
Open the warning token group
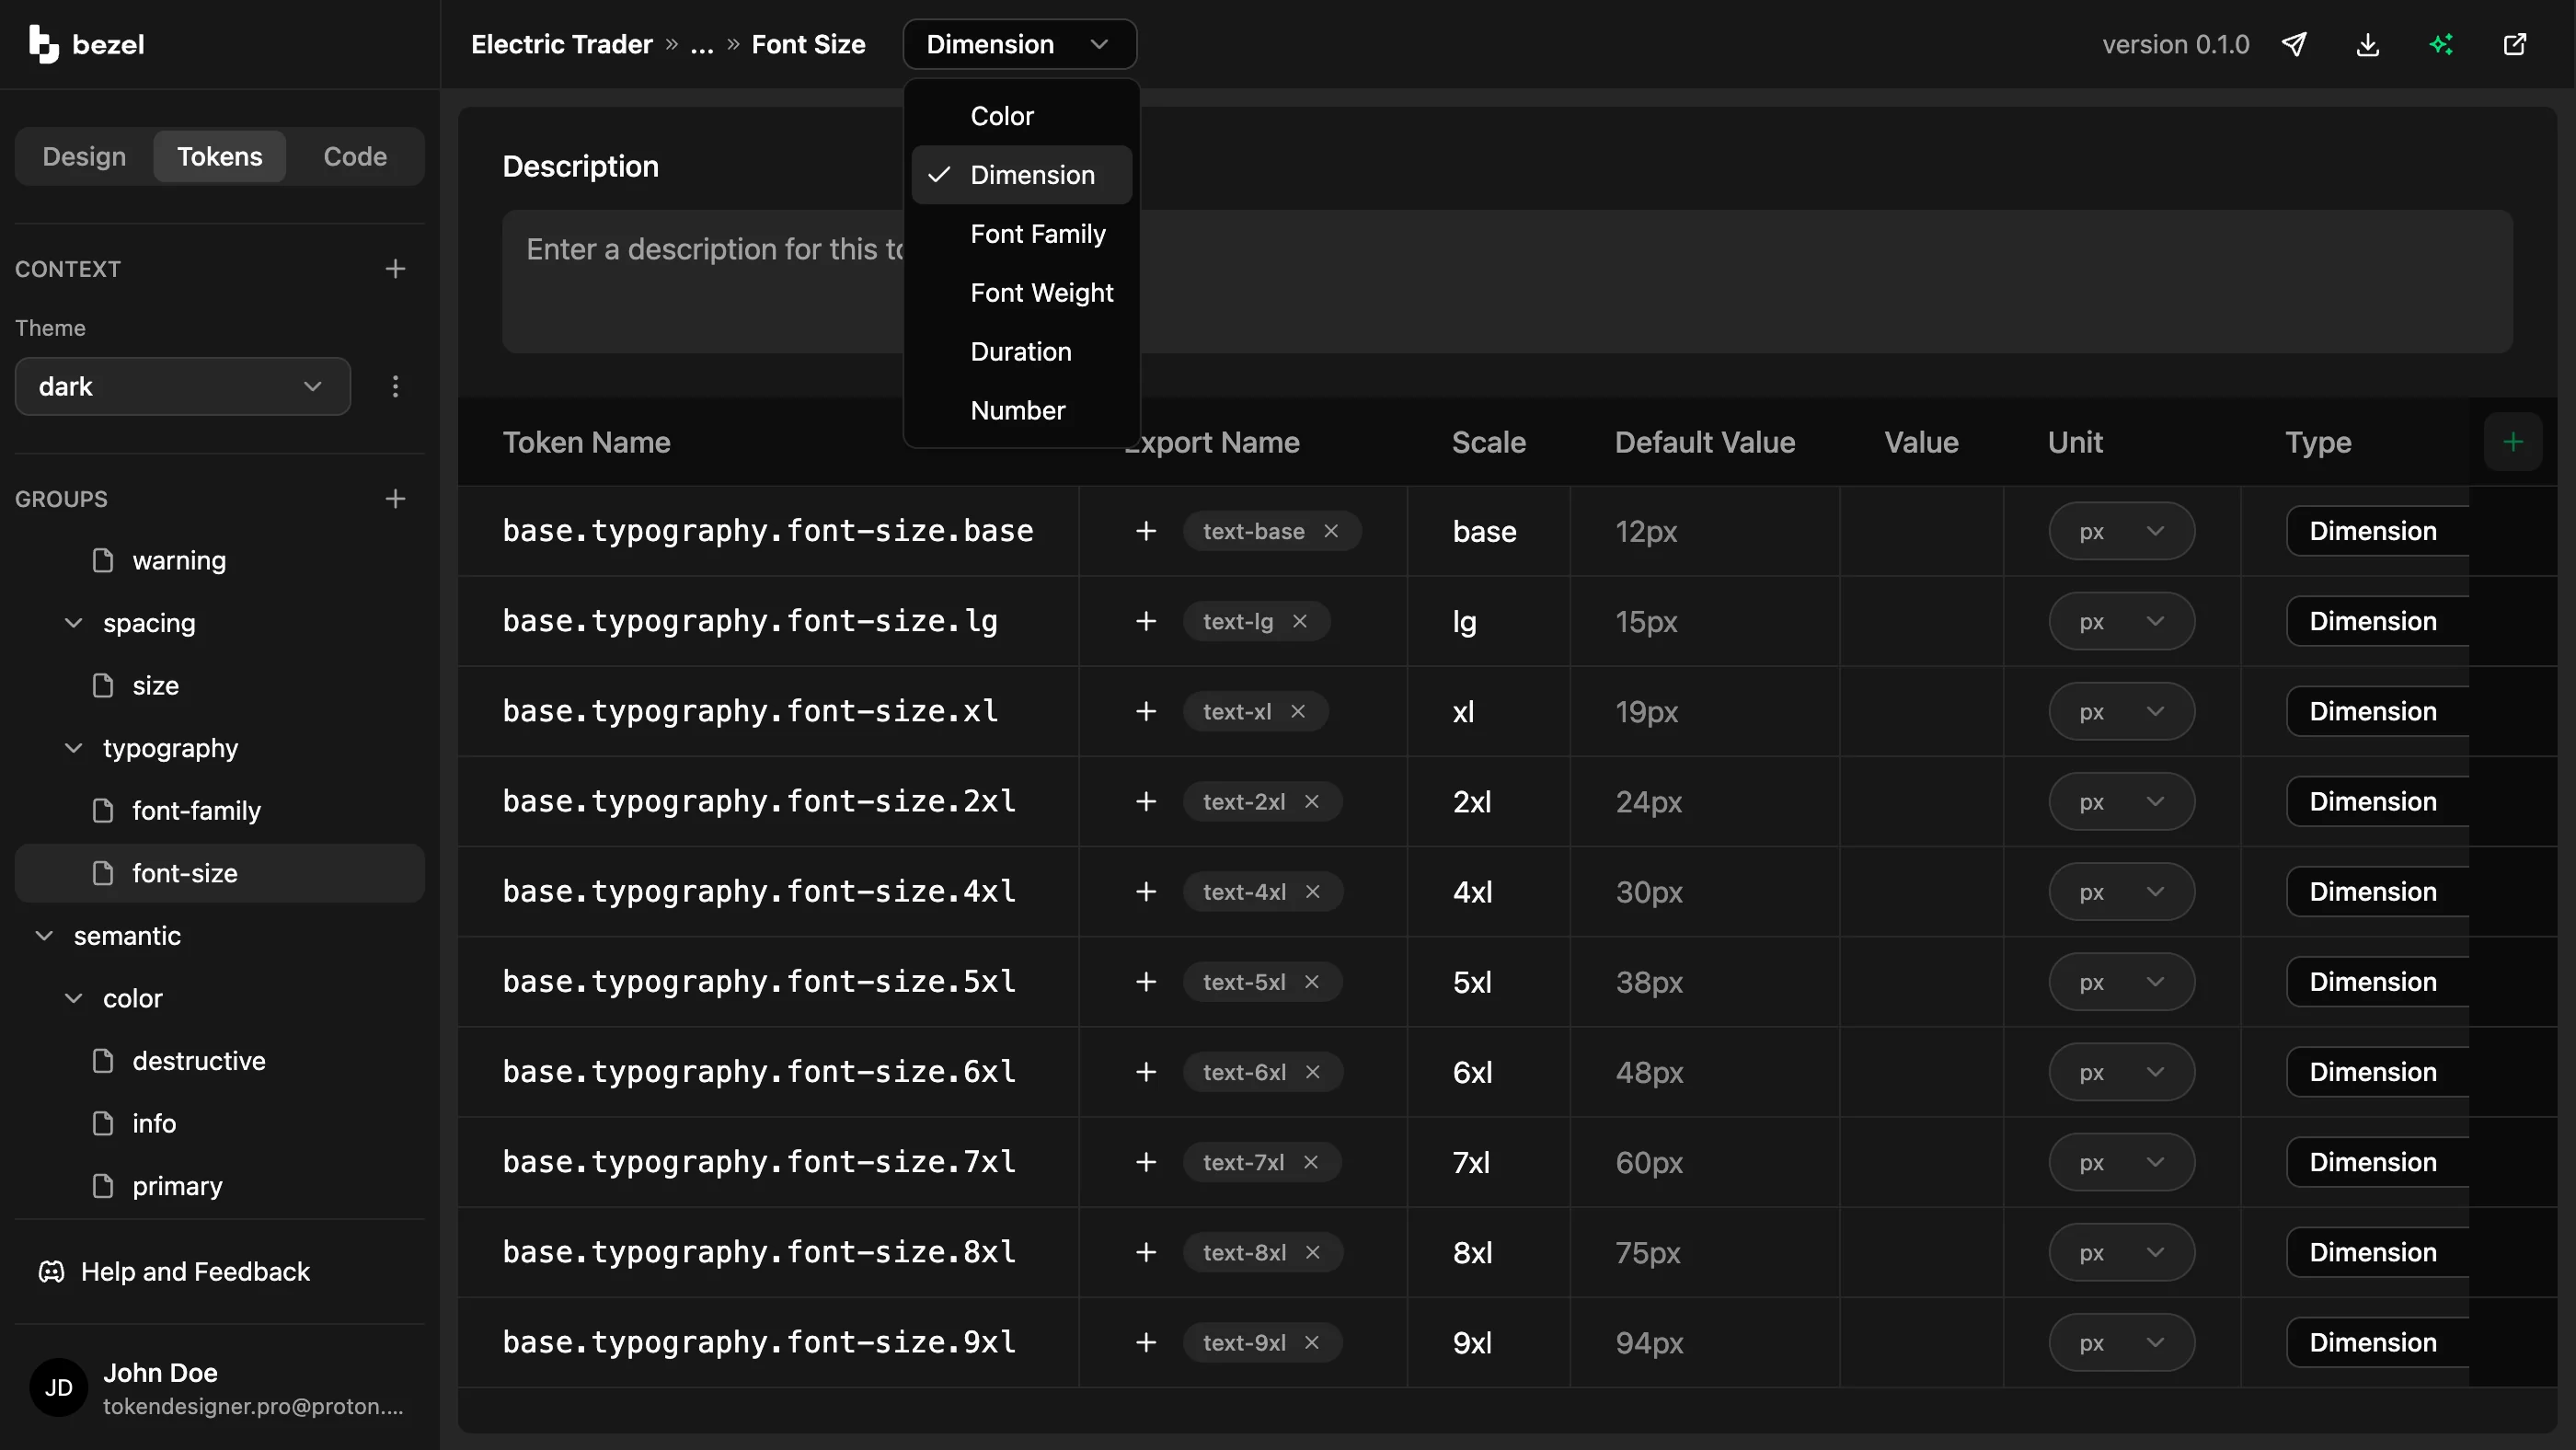(220, 560)
